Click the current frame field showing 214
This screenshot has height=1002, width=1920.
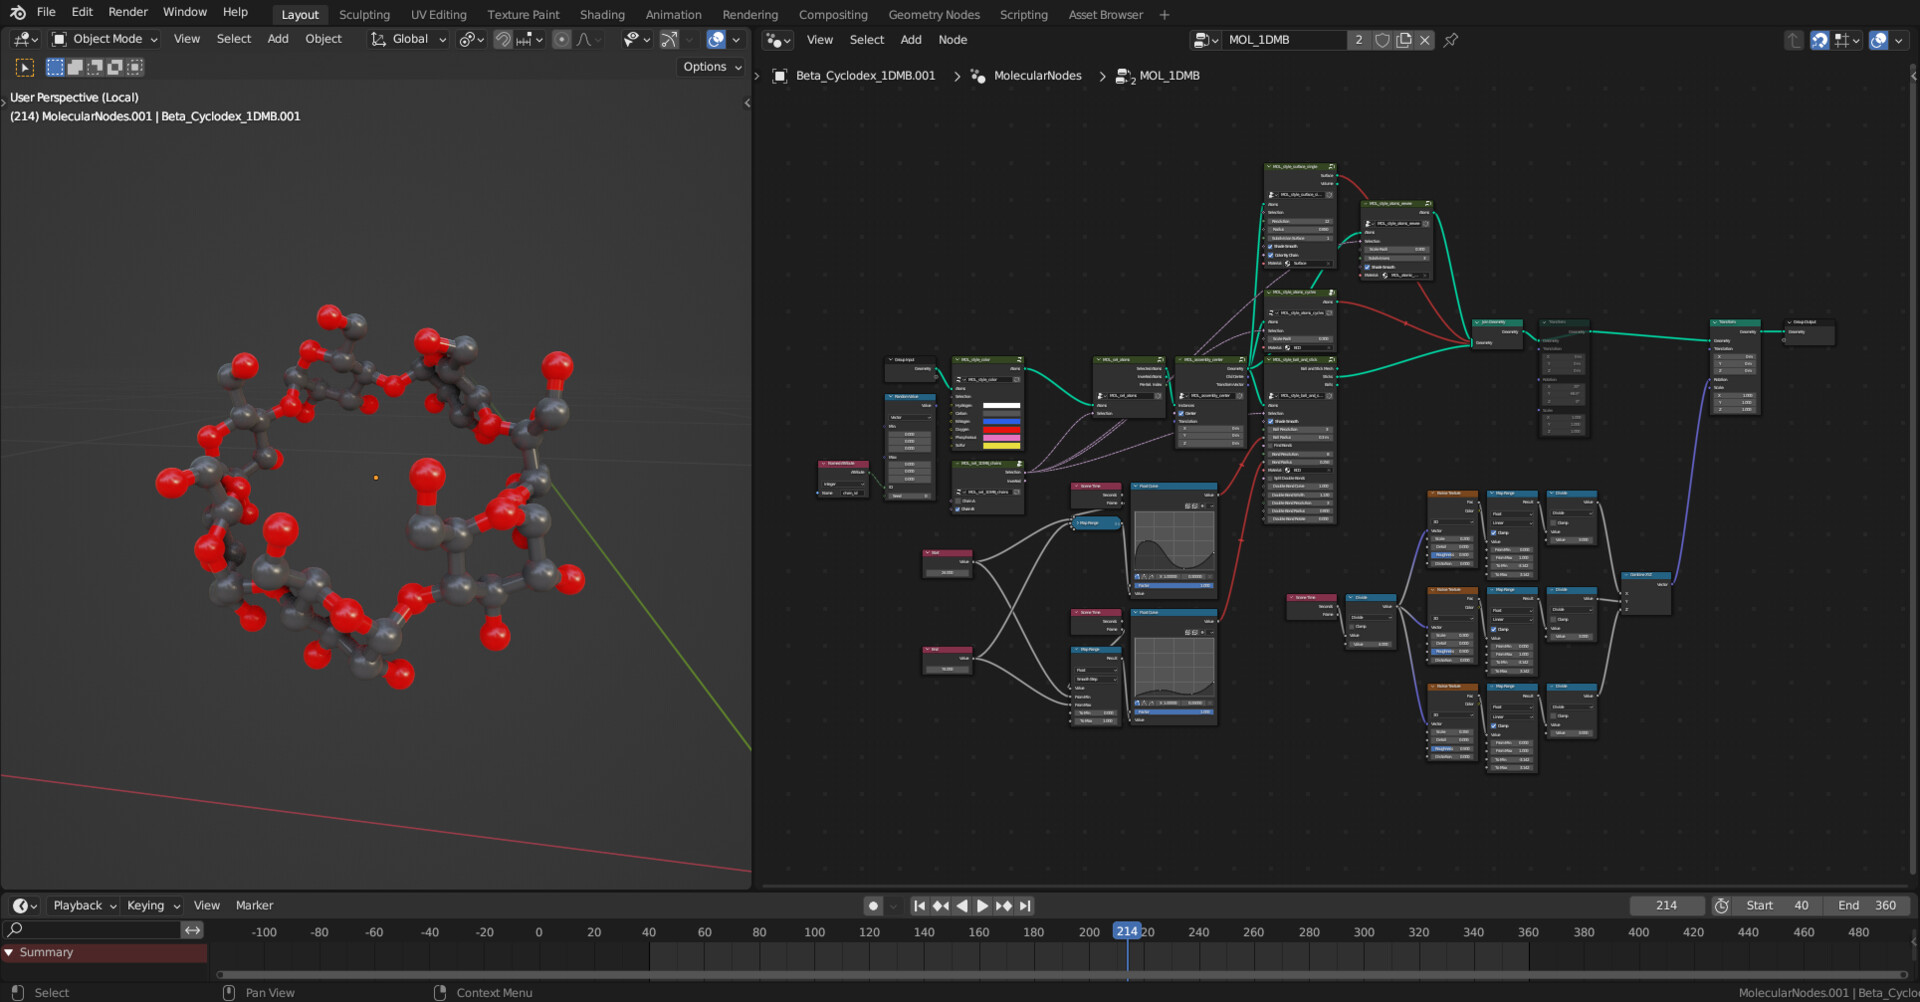tap(1666, 906)
